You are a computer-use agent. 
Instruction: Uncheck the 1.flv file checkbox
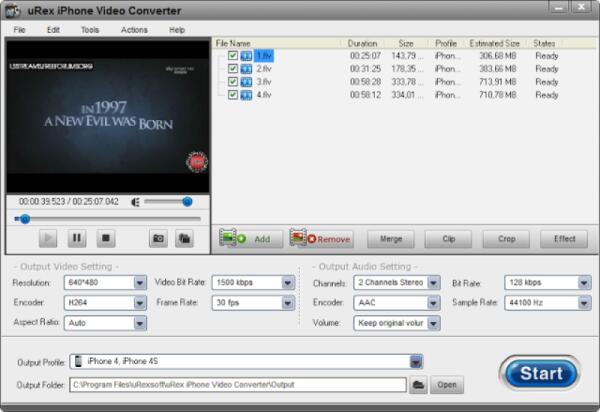point(233,56)
